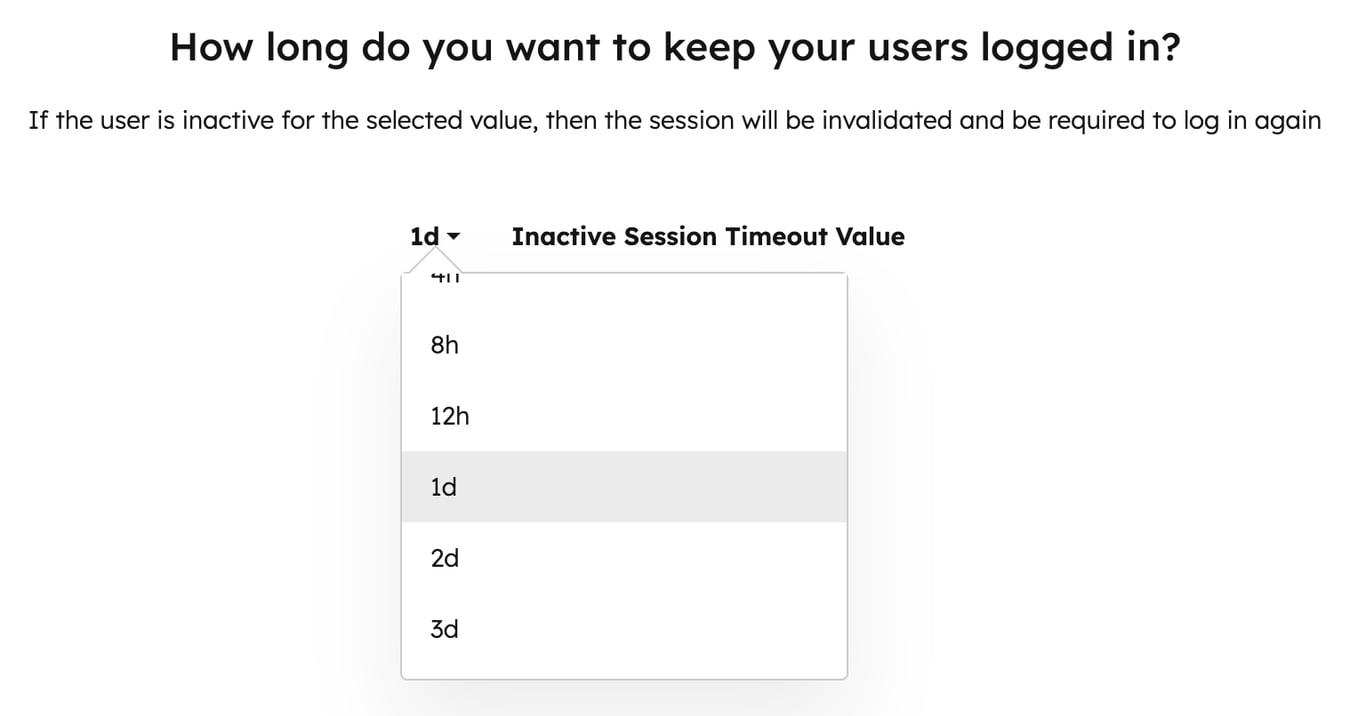
Task: Choose a timeout of half a day
Action: (450, 416)
